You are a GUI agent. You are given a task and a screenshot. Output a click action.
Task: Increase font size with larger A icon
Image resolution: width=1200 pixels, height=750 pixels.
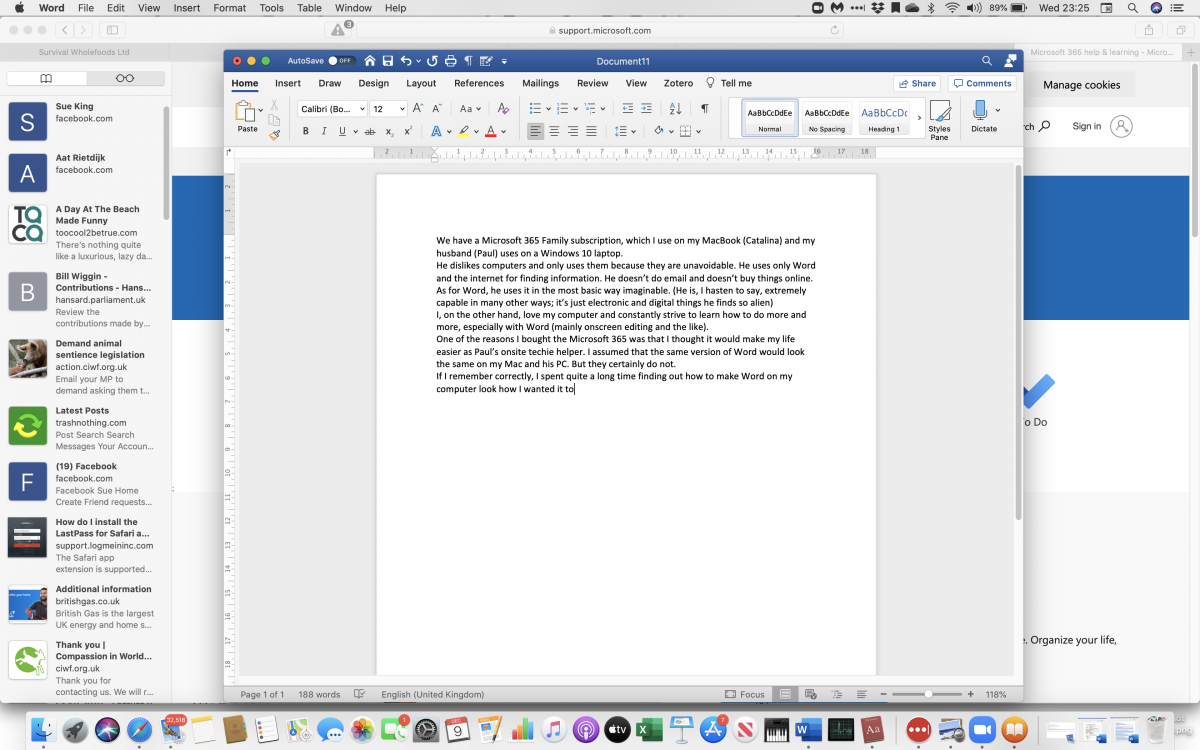pyautogui.click(x=418, y=108)
